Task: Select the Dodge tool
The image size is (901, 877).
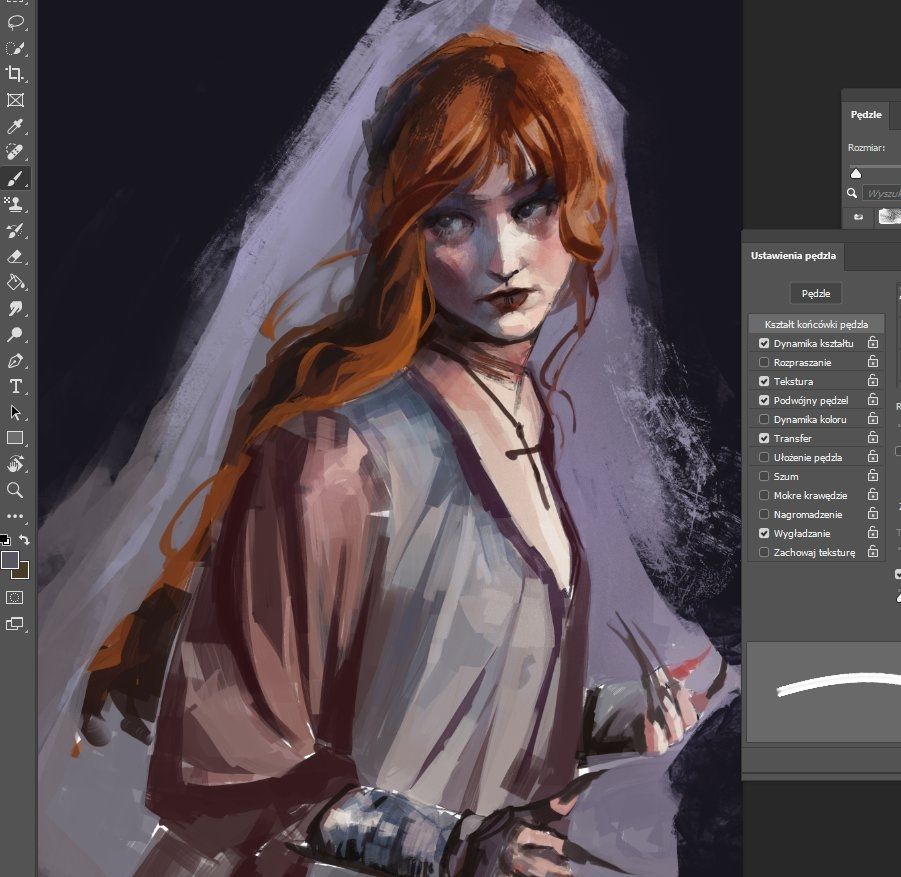Action: 15,334
